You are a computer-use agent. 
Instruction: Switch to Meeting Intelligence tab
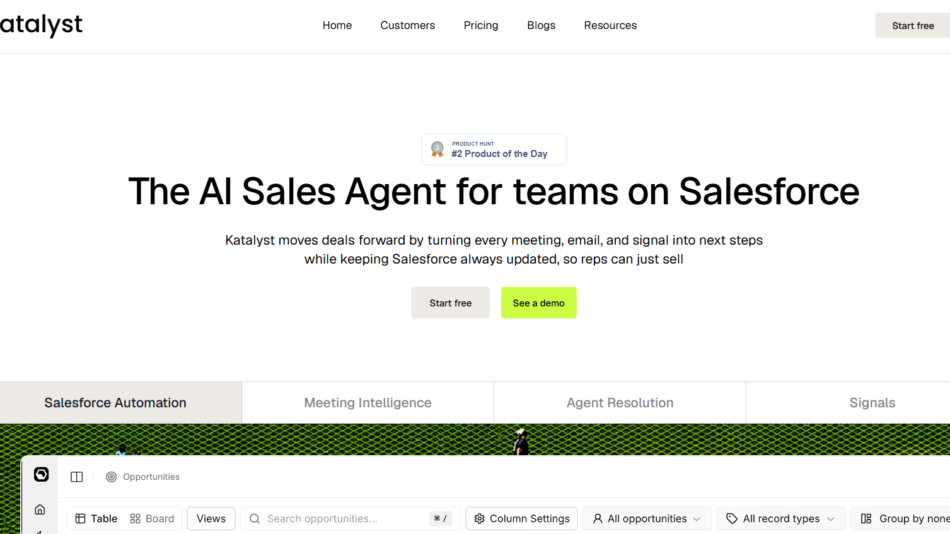(x=367, y=402)
